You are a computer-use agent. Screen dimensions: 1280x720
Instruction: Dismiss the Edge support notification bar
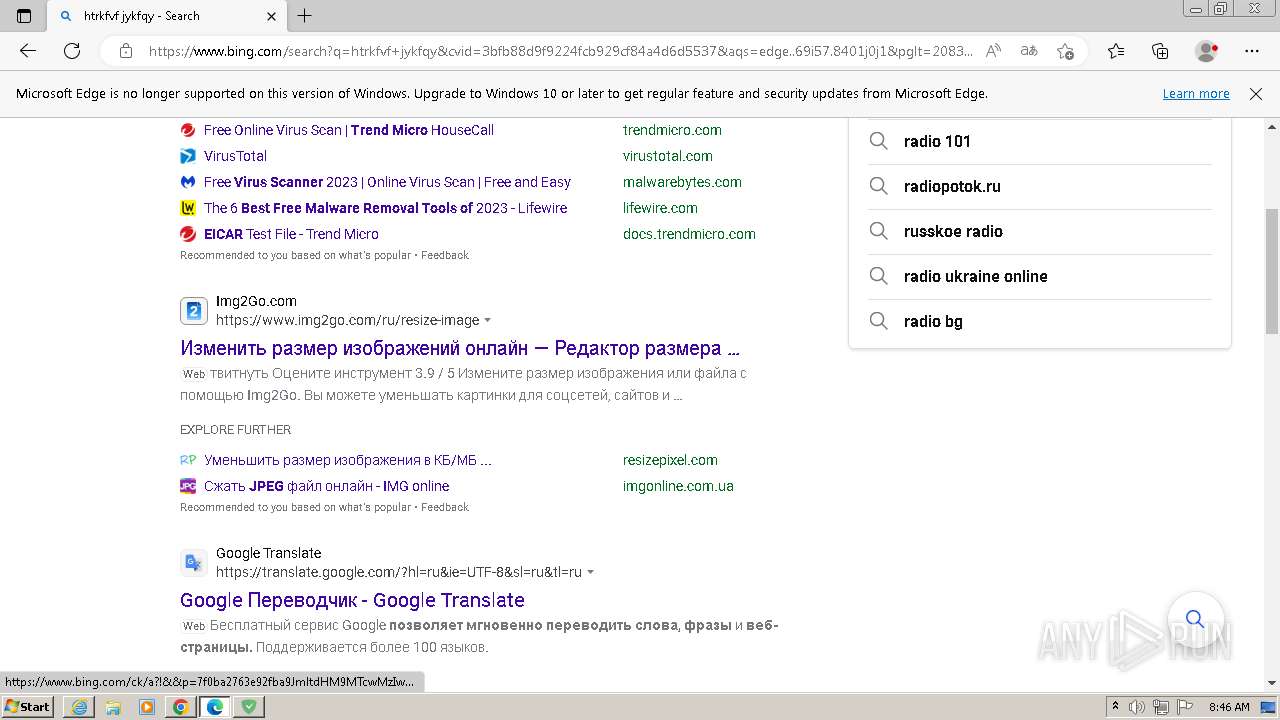pyautogui.click(x=1256, y=93)
